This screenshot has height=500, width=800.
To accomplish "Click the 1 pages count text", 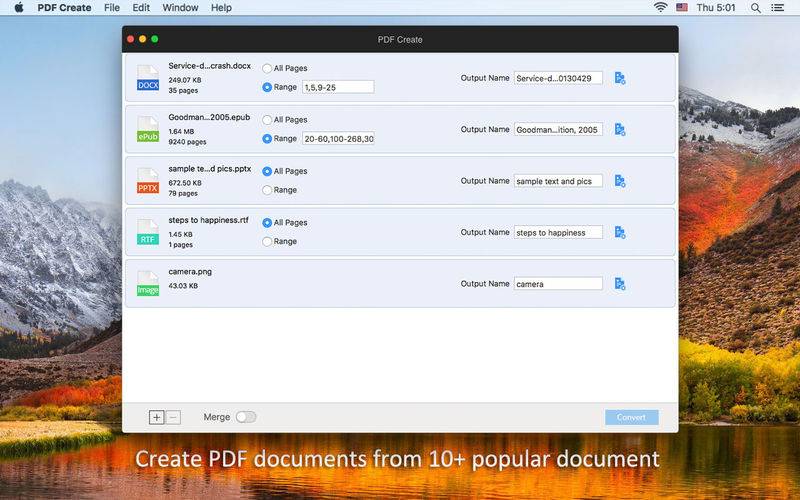I will 181,245.
